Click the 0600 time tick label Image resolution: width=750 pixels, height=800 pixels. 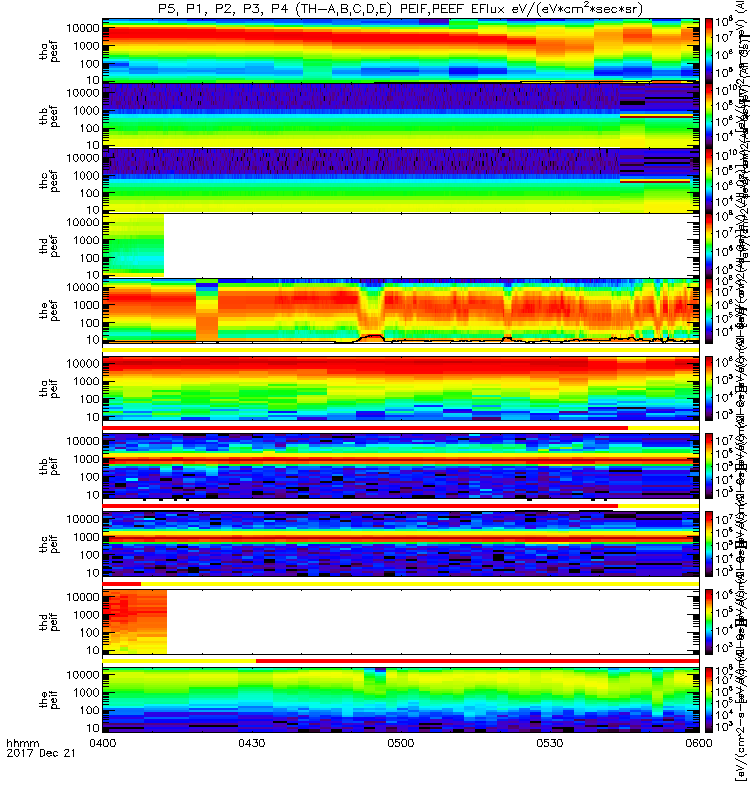coord(698,743)
